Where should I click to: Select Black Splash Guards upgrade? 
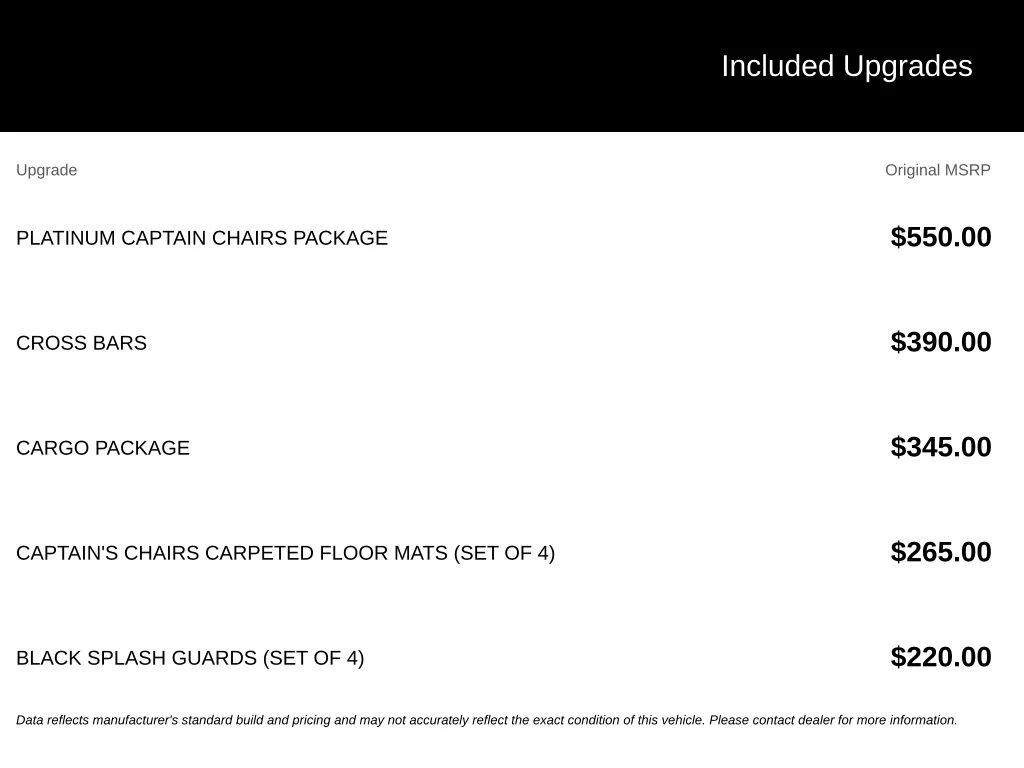click(190, 658)
